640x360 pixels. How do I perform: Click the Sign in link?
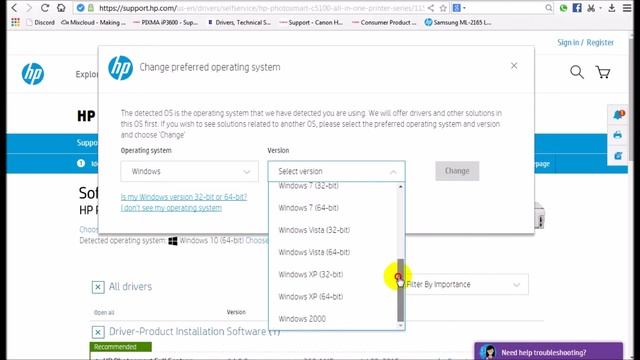pyautogui.click(x=568, y=42)
